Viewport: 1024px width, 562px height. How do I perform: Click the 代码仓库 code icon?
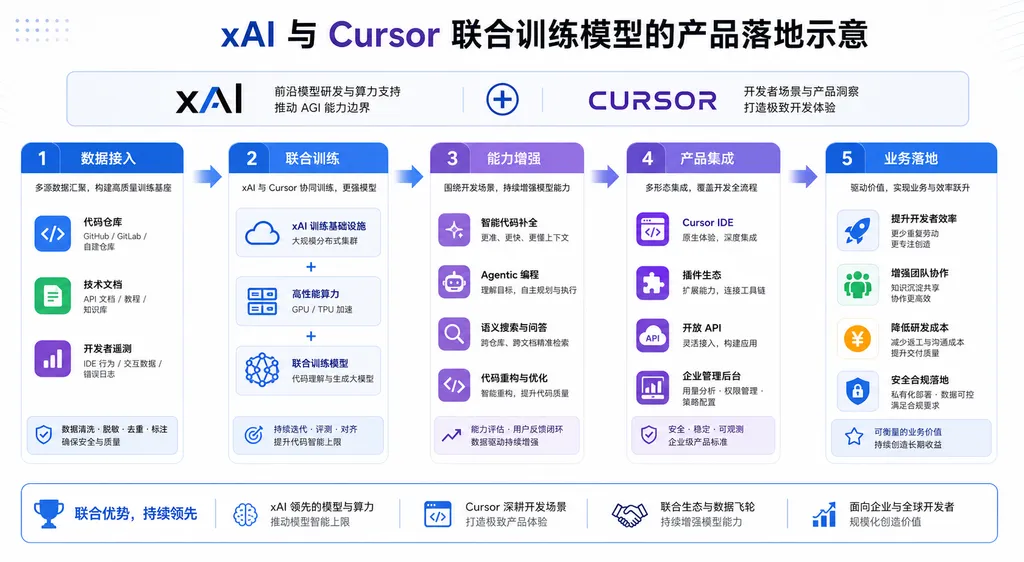pos(52,233)
